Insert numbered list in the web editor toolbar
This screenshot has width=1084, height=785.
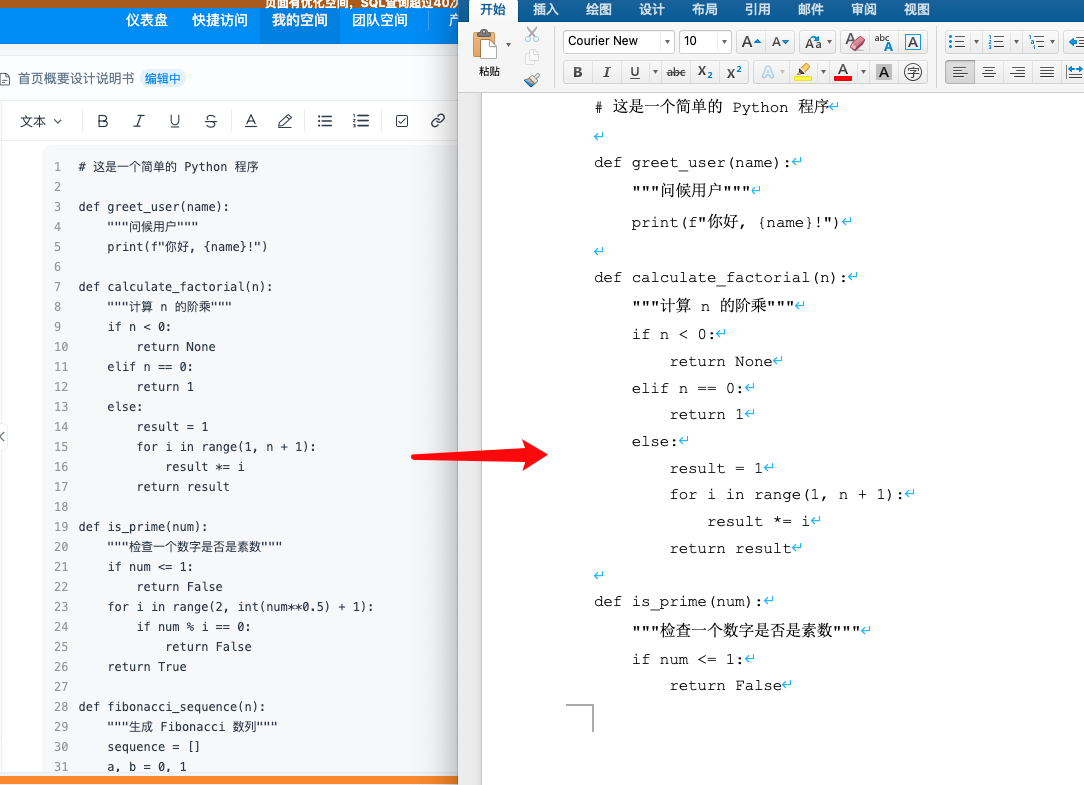[x=361, y=121]
